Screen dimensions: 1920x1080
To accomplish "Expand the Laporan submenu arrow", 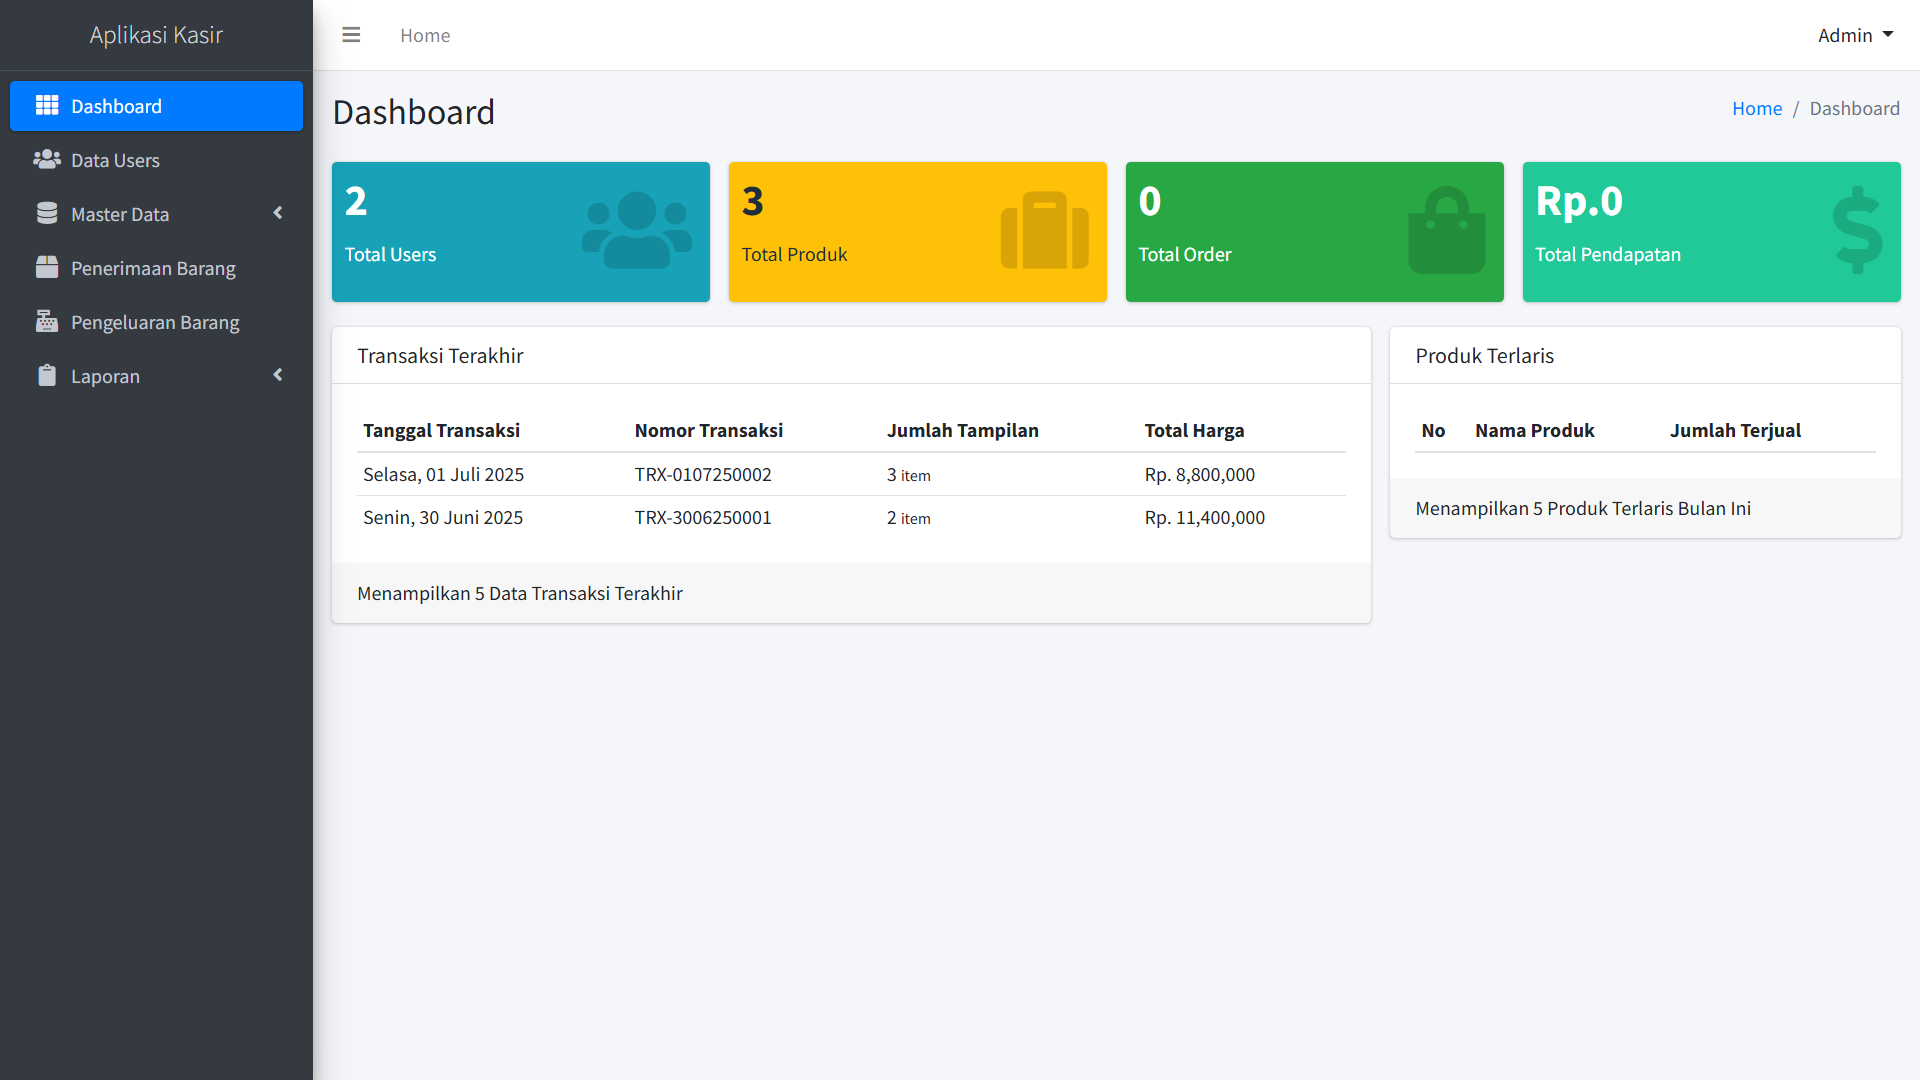I will click(278, 375).
